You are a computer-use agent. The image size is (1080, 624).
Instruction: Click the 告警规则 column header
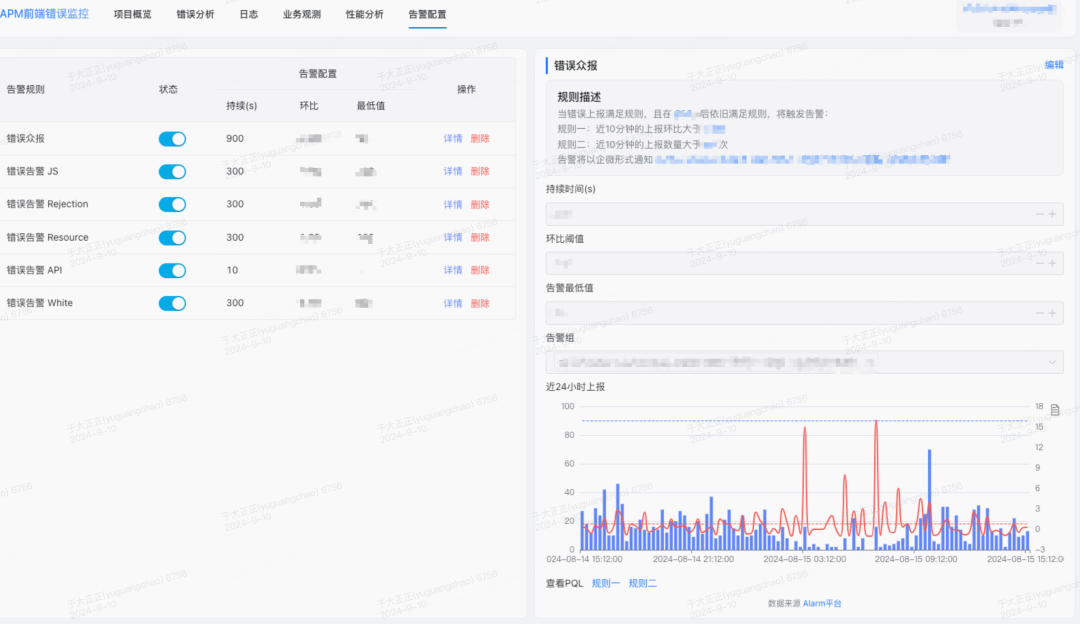pos(25,89)
